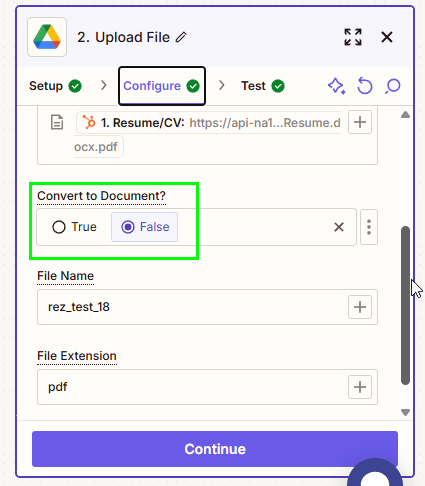
Task: Open the AI sparkle assistant icon
Action: point(336,86)
